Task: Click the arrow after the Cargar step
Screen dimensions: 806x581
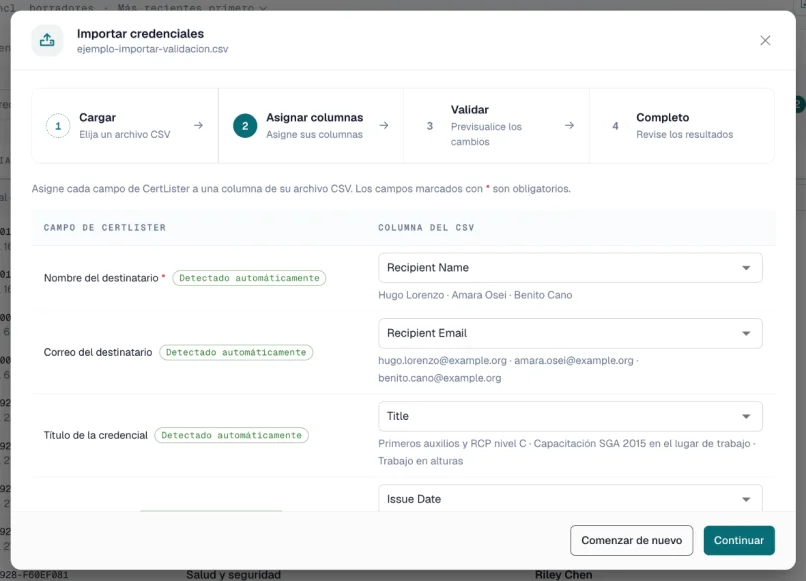Action: tap(198, 125)
